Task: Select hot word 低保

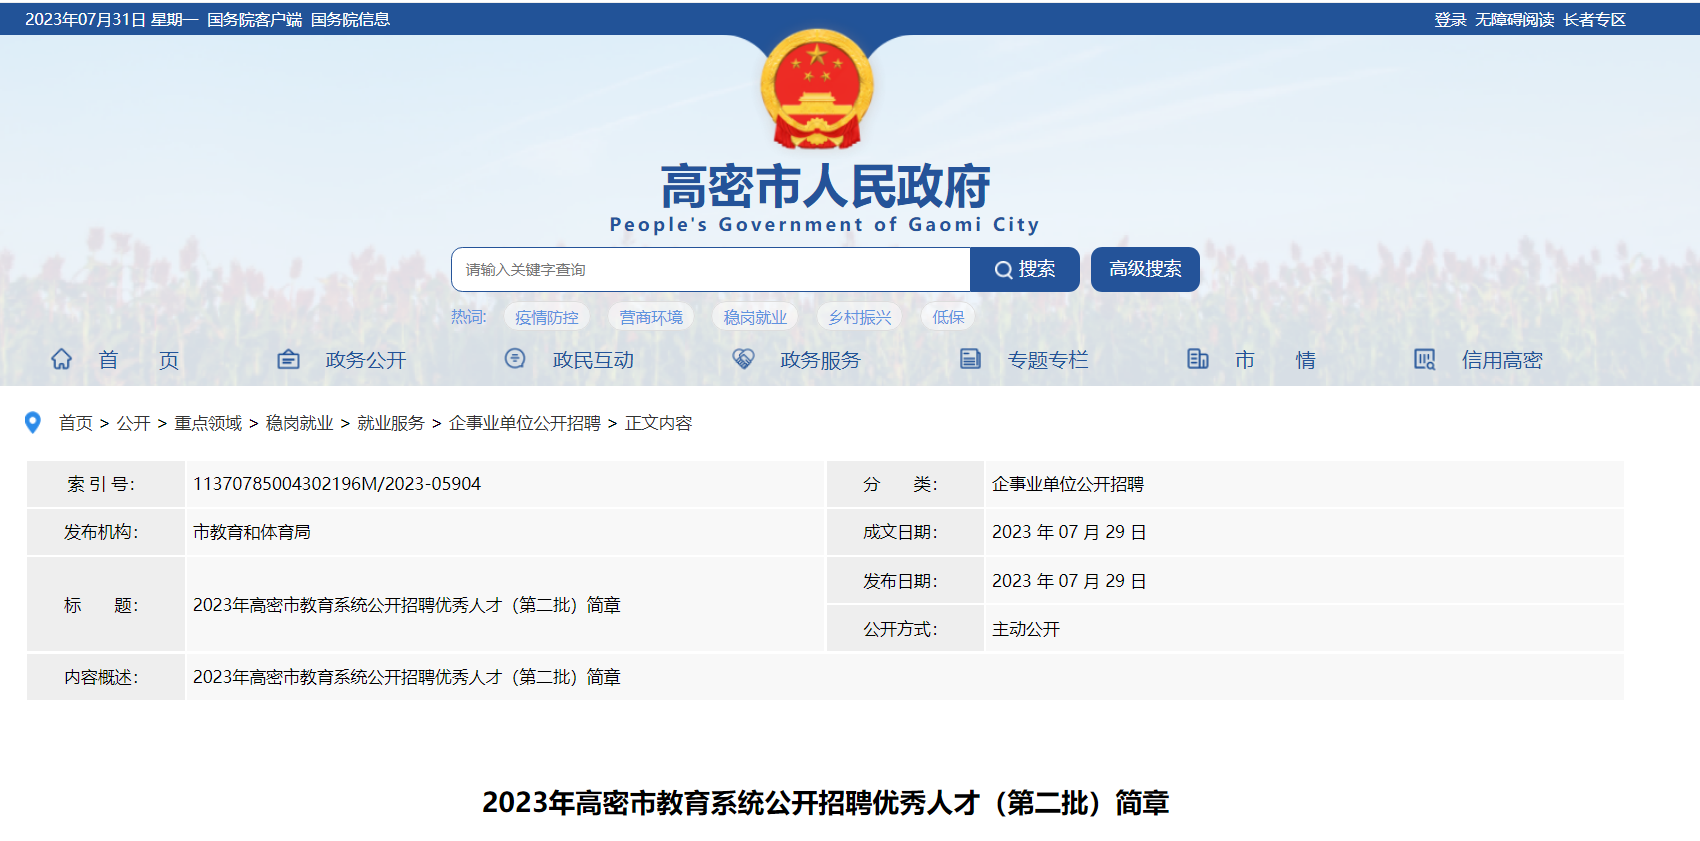Action: pyautogui.click(x=948, y=317)
